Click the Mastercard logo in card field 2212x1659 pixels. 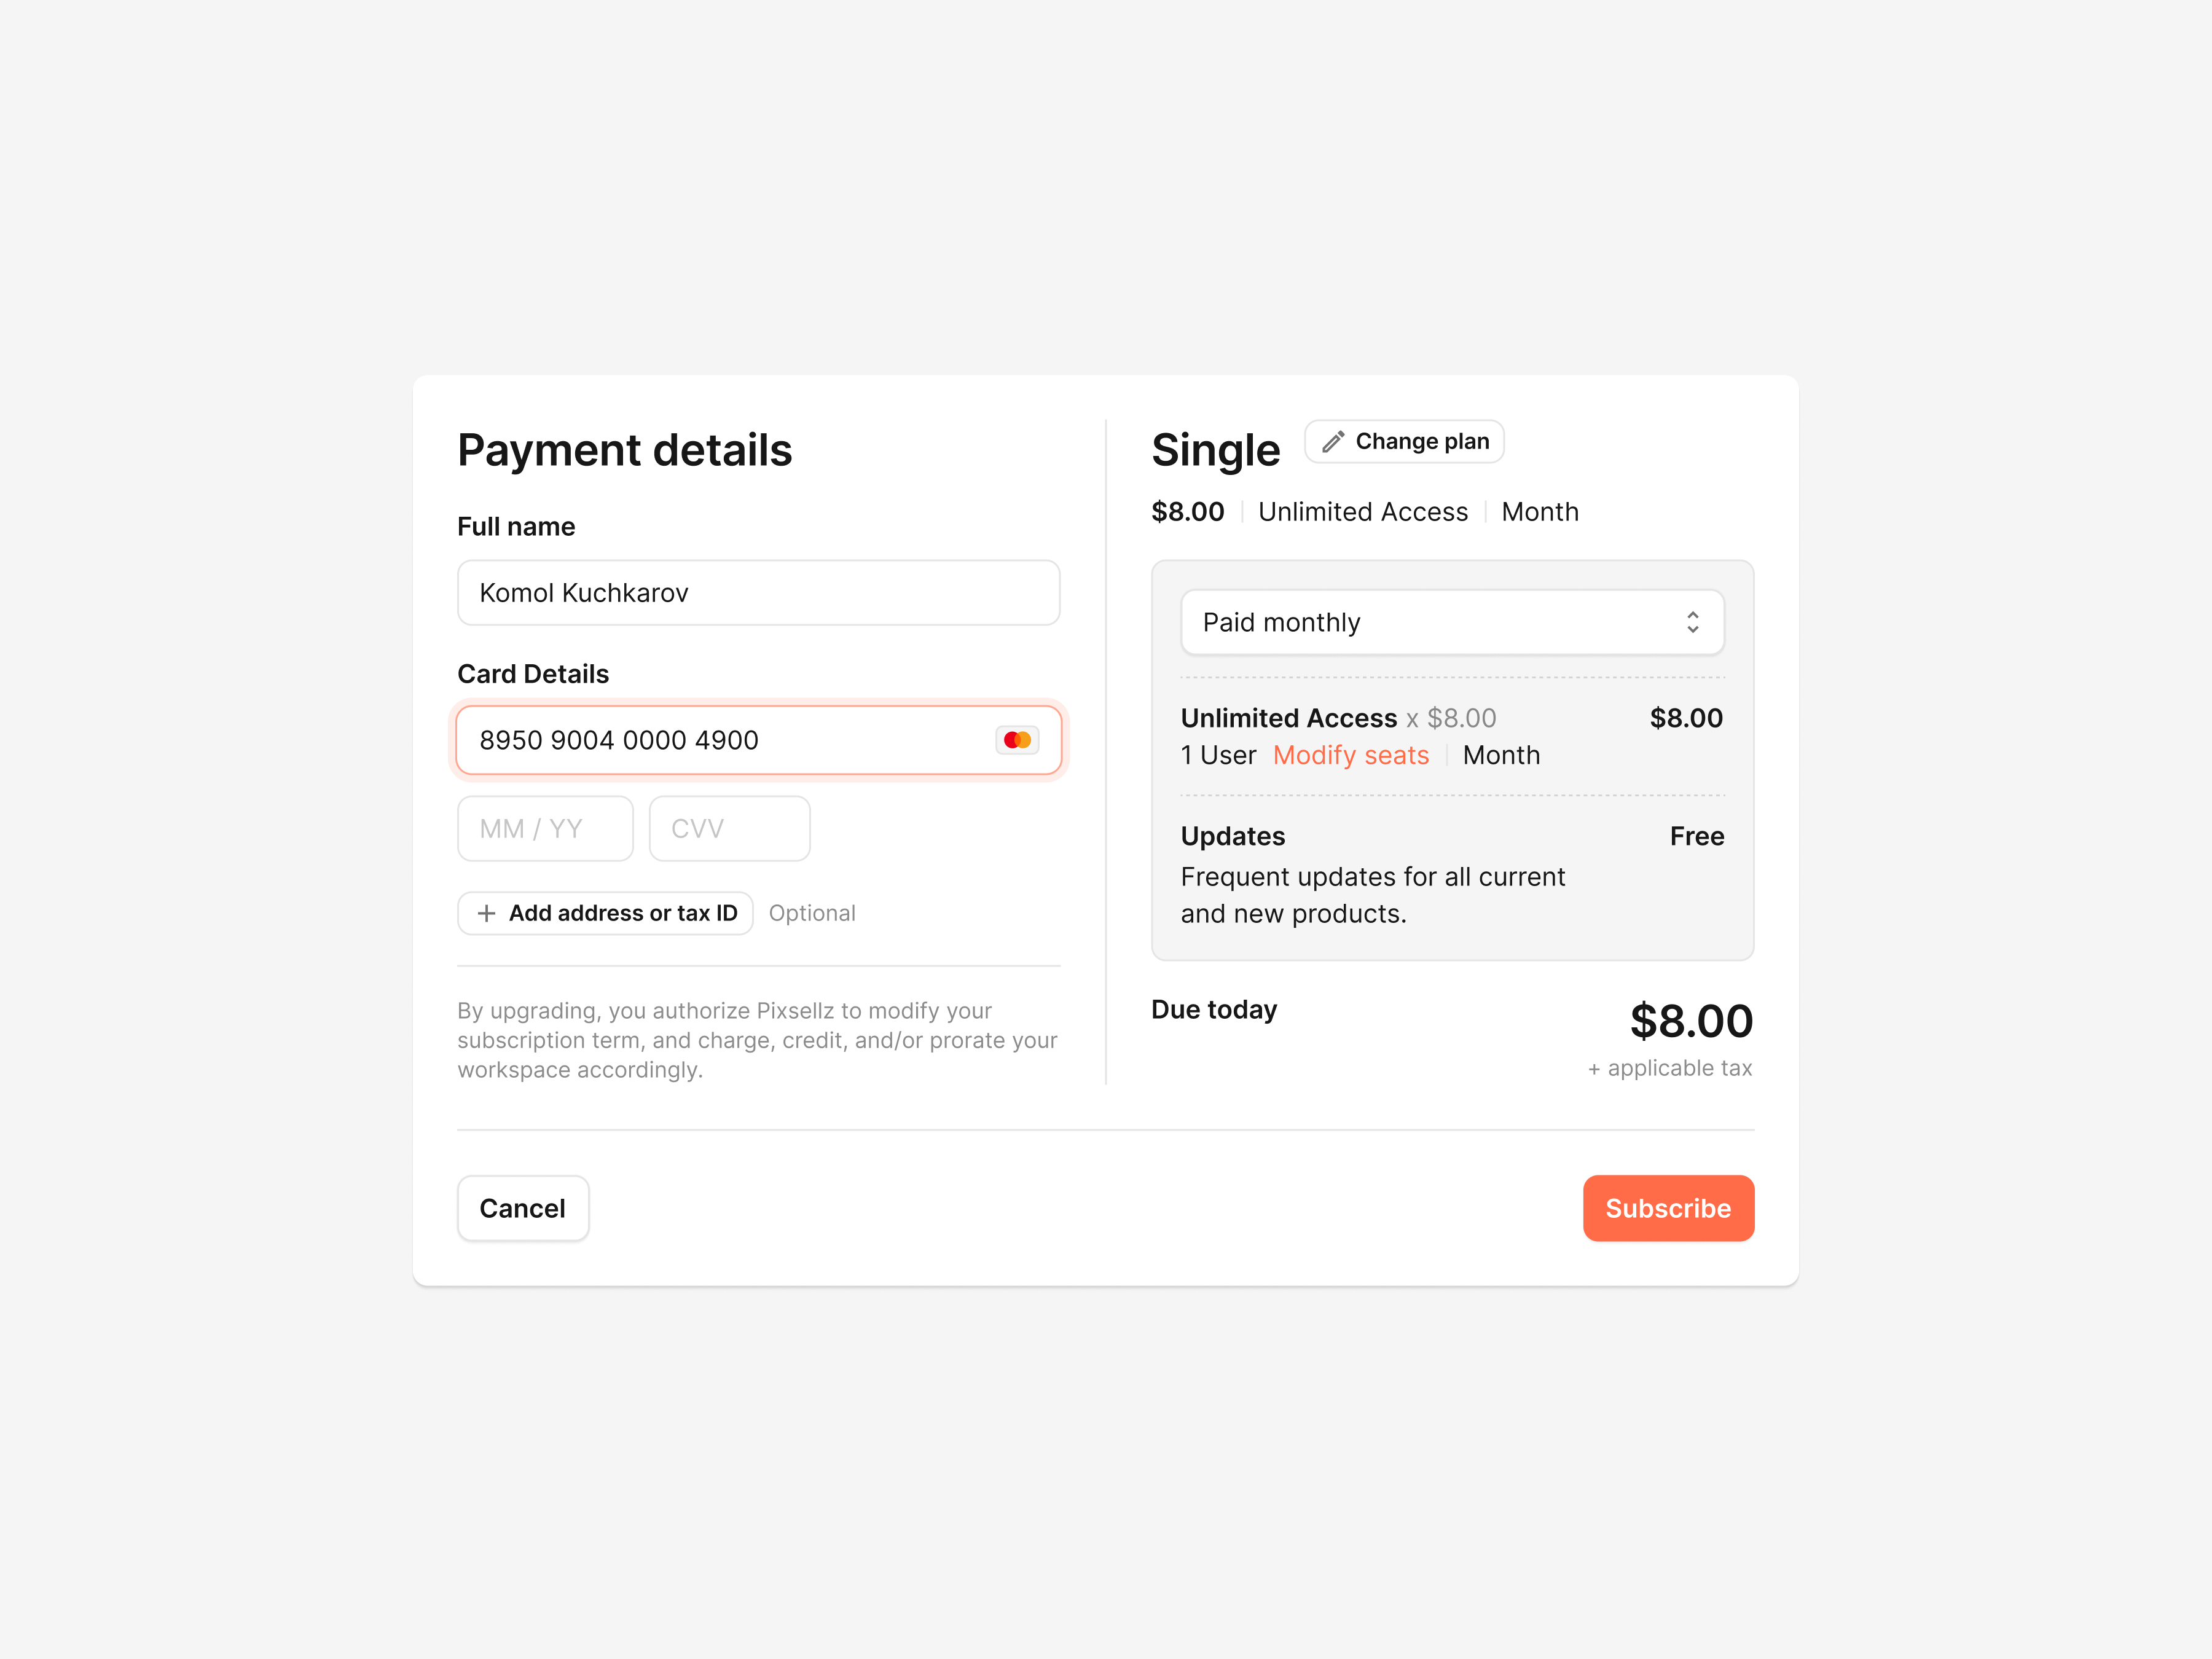pyautogui.click(x=1017, y=740)
